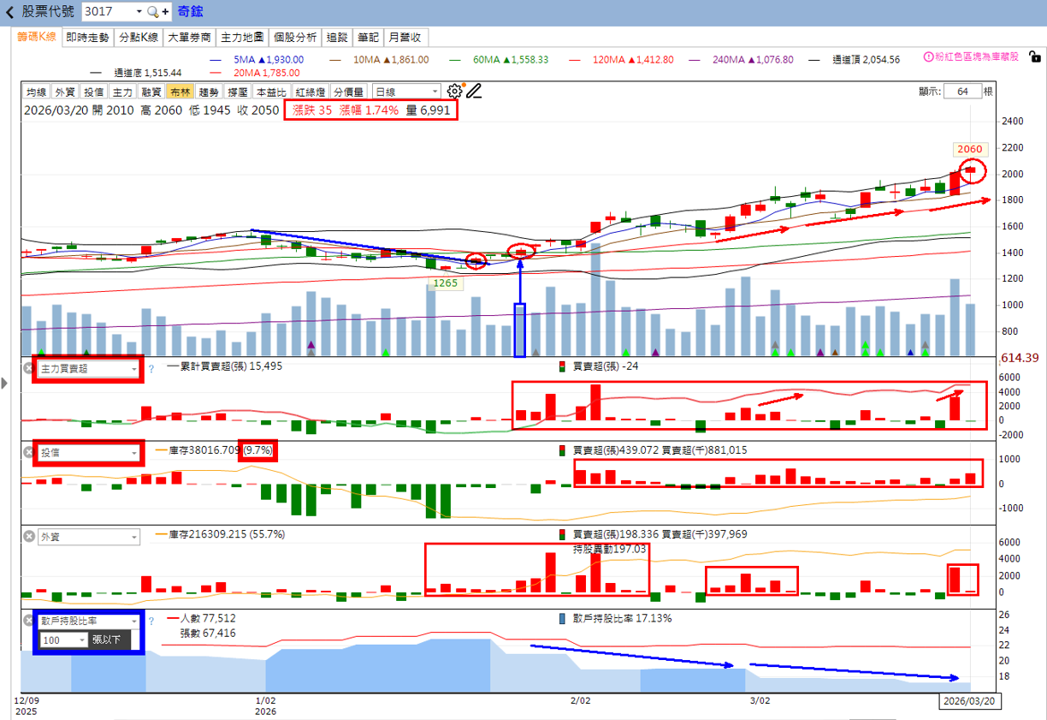
Task: Toggle the 本益比 overlay button
Action: pyautogui.click(x=270, y=92)
